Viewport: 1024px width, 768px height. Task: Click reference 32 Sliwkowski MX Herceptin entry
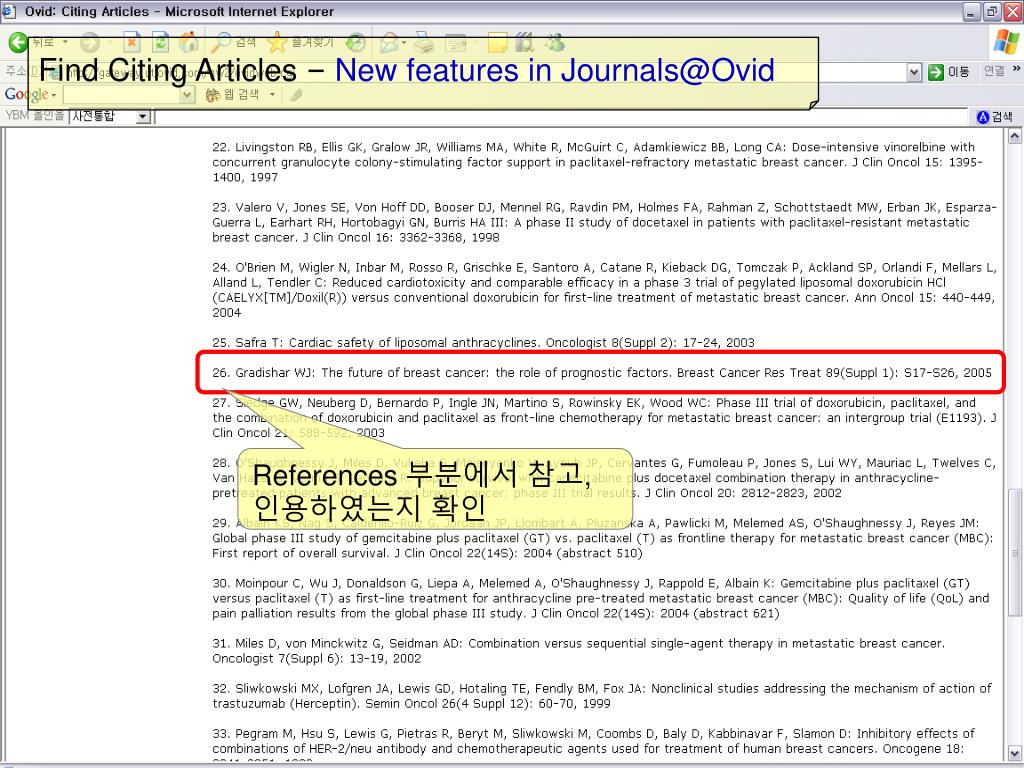point(602,696)
